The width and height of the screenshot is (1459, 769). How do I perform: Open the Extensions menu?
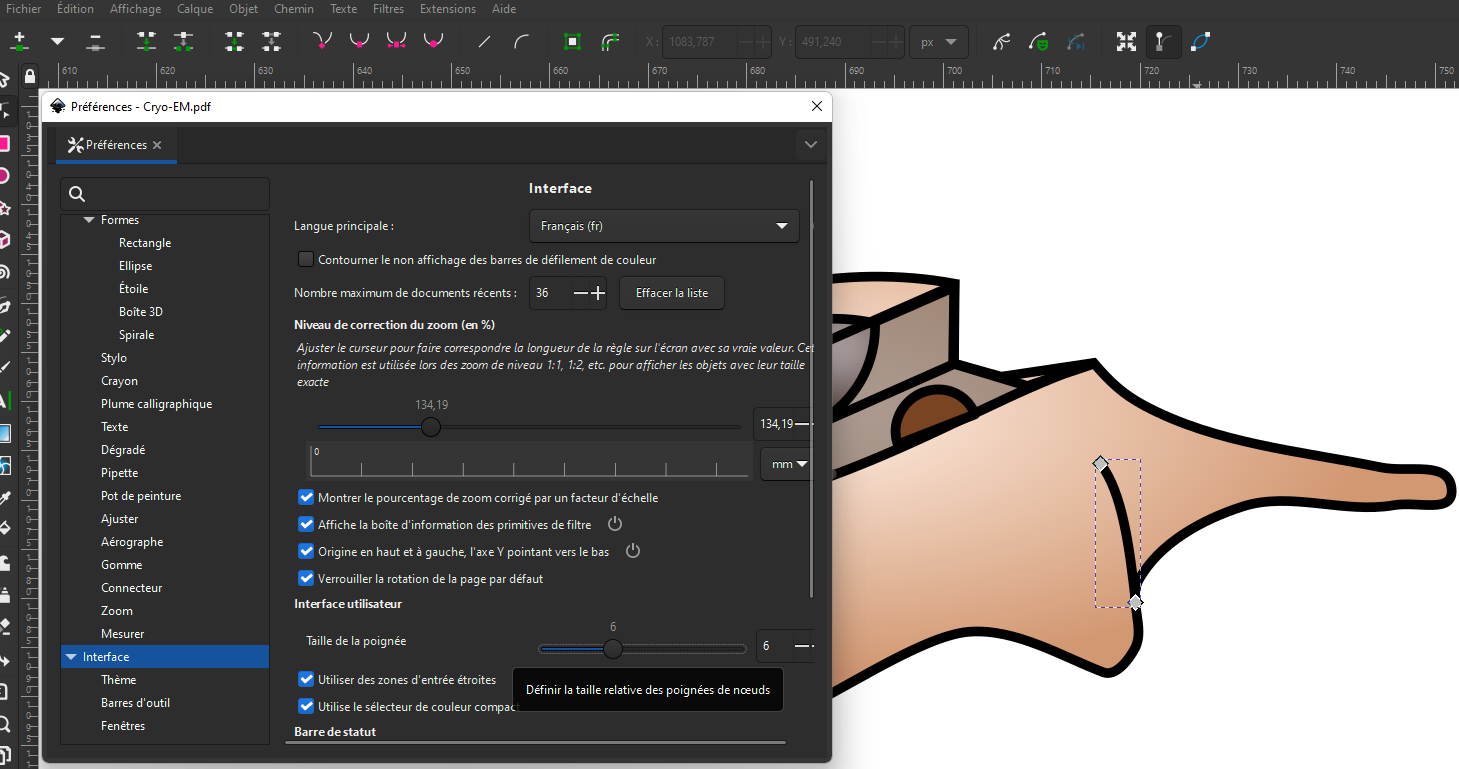447,9
